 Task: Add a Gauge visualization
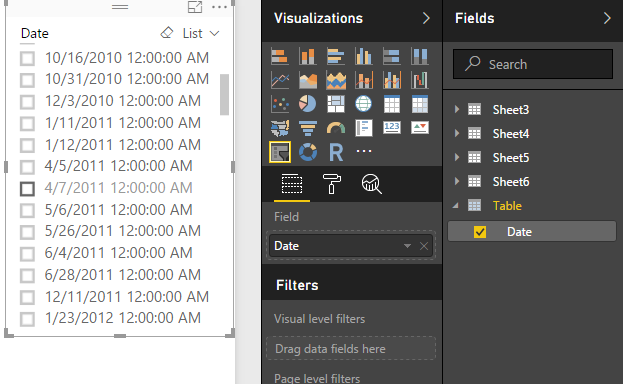pyautogui.click(x=336, y=128)
